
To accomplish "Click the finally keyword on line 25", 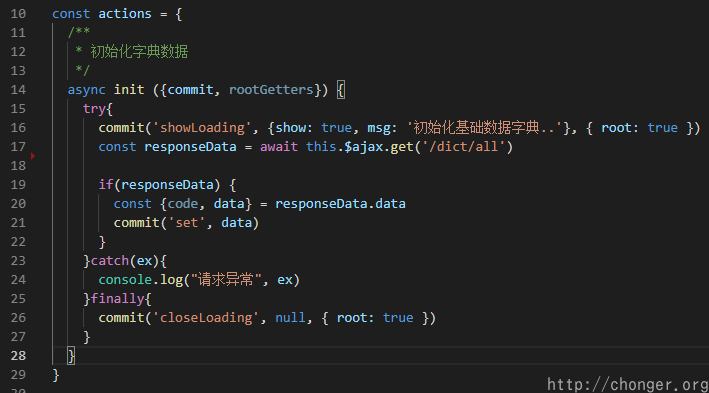I will [118, 299].
